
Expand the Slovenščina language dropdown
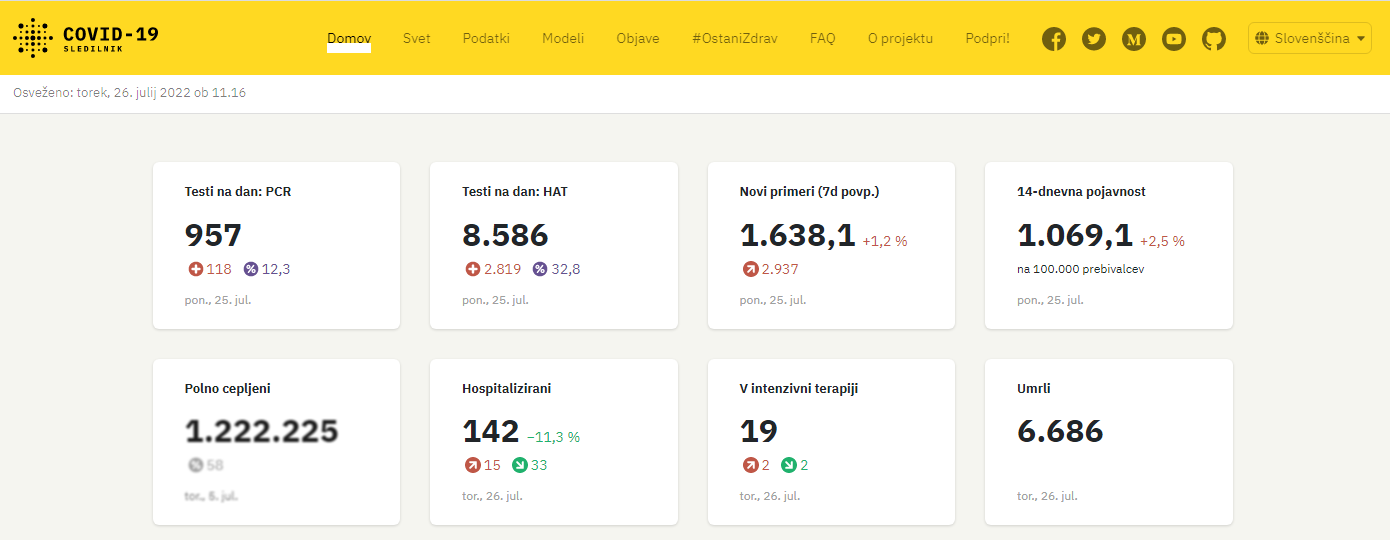click(1310, 39)
